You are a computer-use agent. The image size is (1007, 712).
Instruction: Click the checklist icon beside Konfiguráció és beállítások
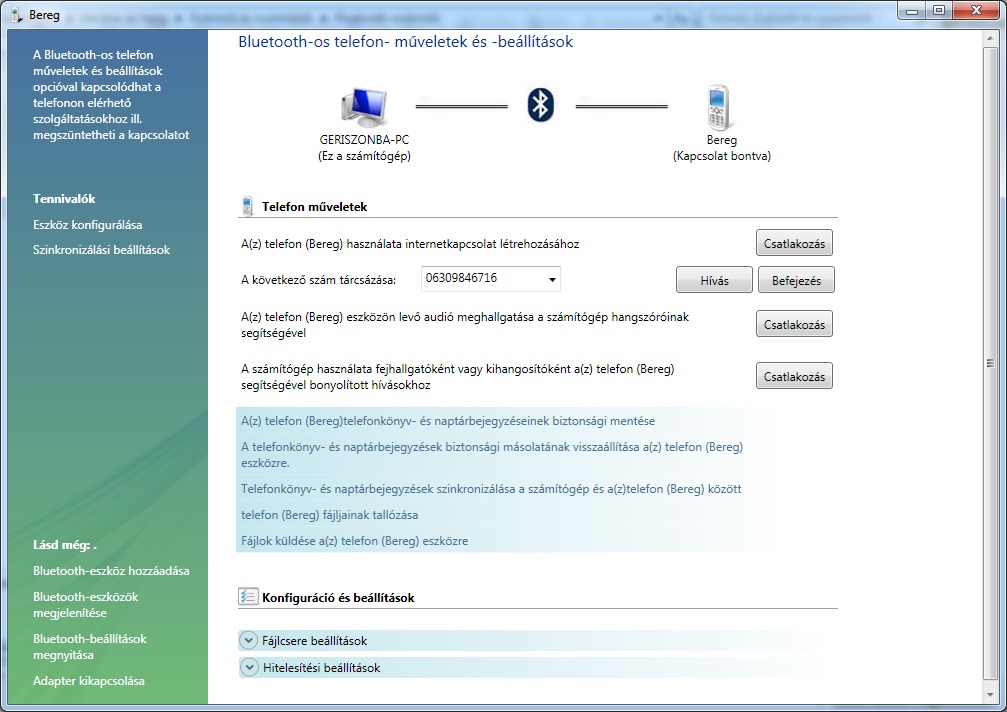(248, 596)
